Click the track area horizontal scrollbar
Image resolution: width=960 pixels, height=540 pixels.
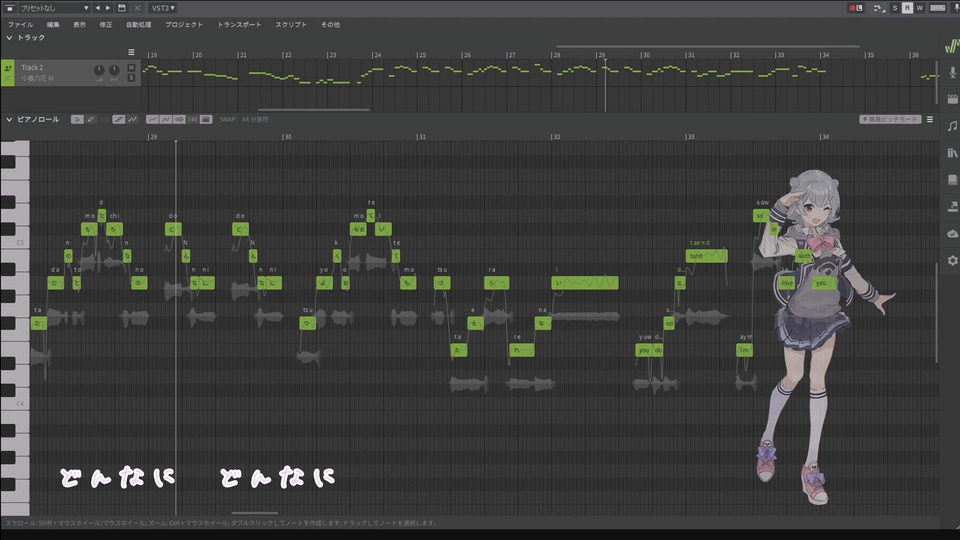[313, 110]
